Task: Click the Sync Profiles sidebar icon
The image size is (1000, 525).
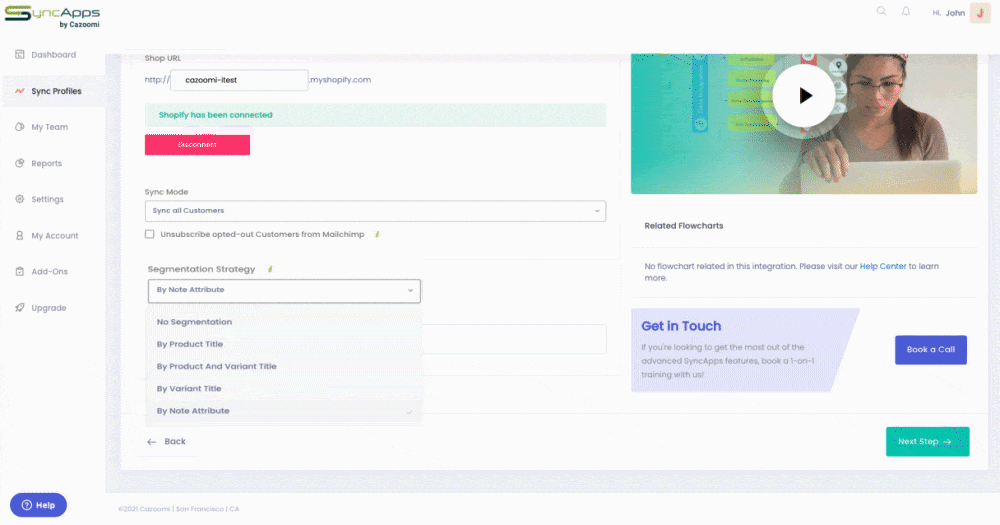Action: click(x=20, y=91)
